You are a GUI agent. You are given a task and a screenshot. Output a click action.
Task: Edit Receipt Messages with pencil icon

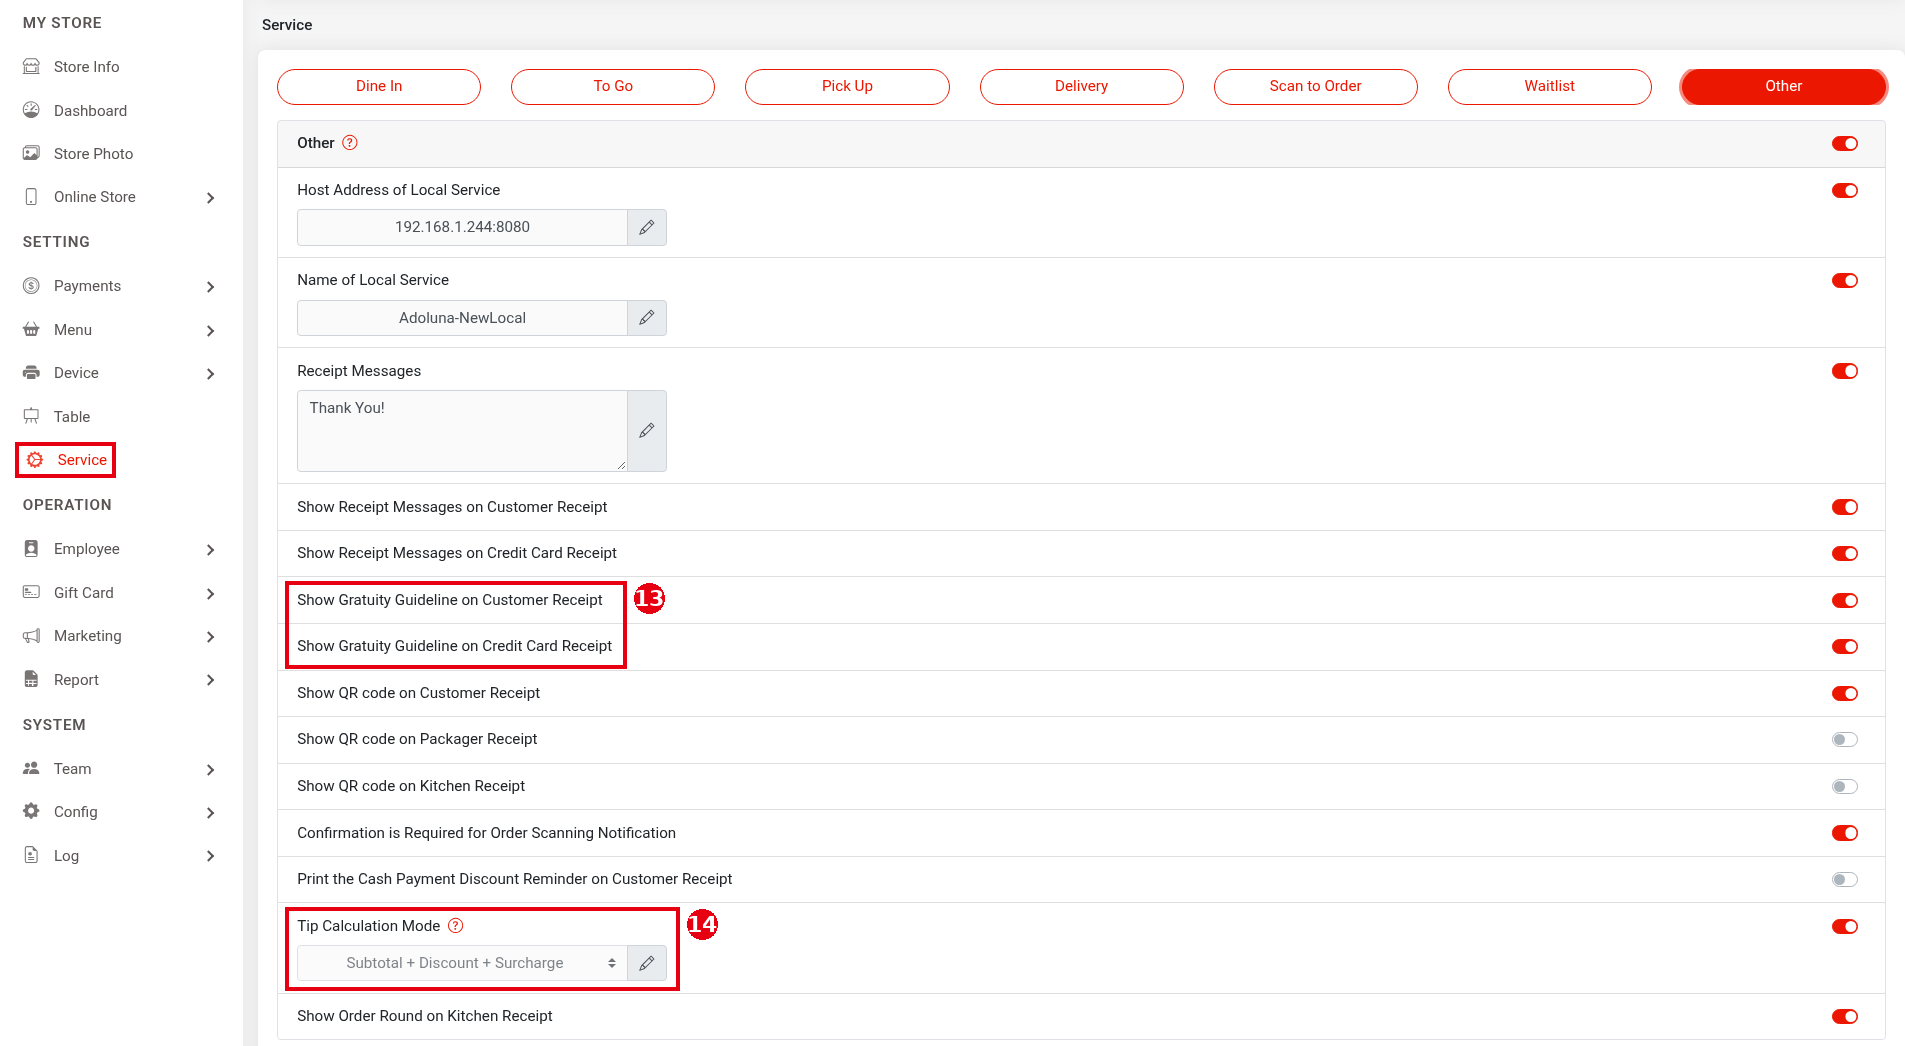pyautogui.click(x=647, y=431)
